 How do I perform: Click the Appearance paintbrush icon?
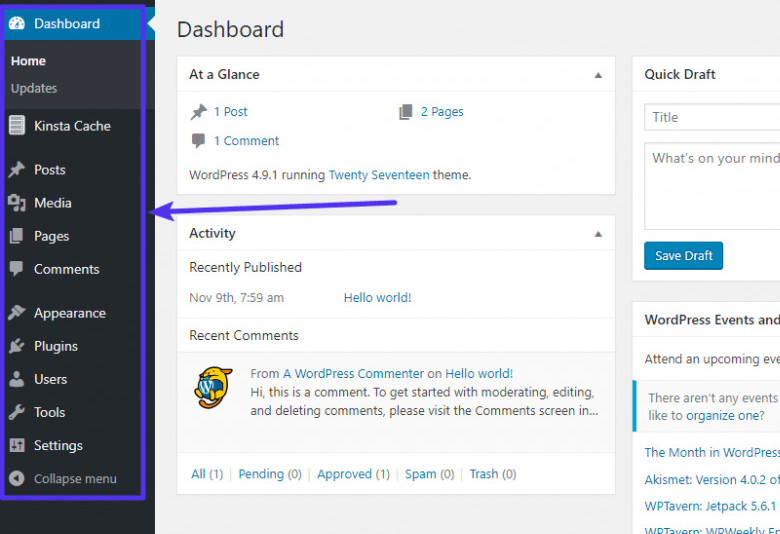click(x=16, y=313)
